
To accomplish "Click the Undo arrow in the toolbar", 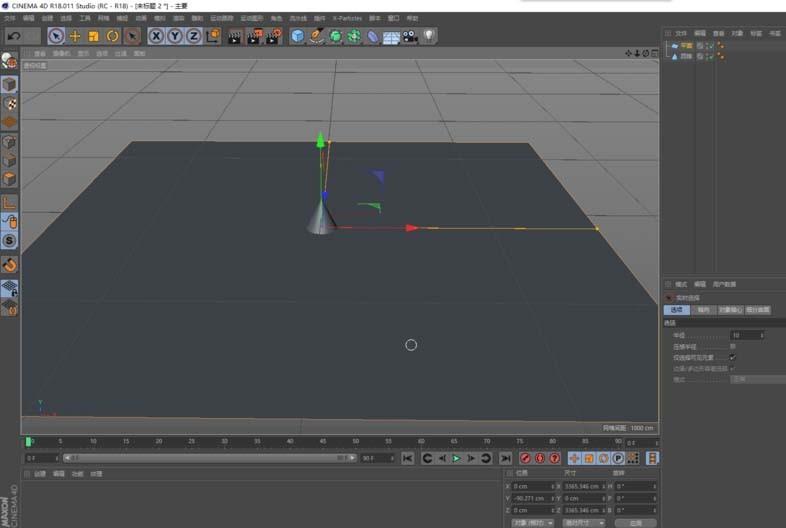I will 13,36.
